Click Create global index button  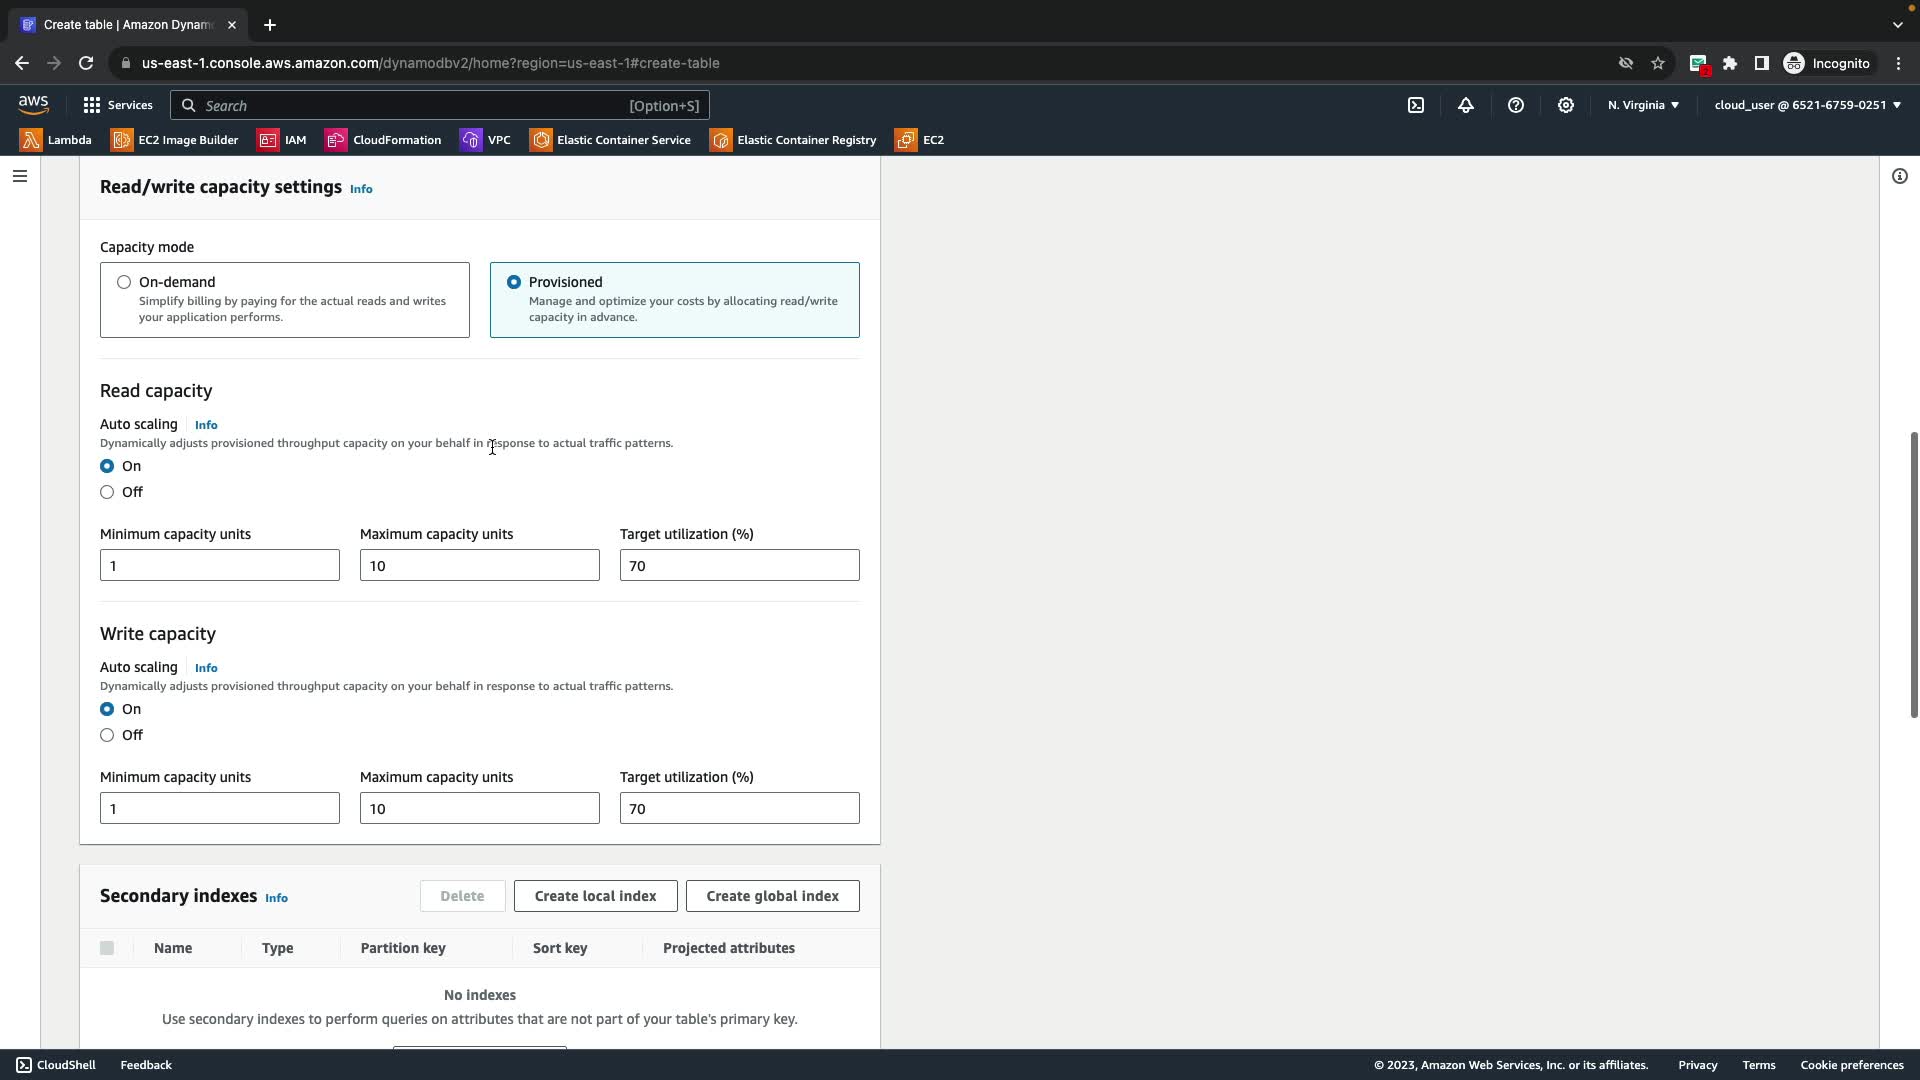(x=772, y=896)
